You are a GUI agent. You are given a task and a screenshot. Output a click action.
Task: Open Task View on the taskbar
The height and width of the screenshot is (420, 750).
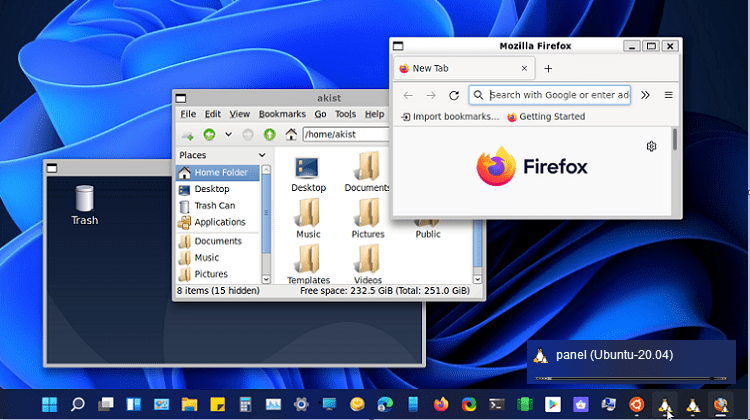(x=105, y=404)
